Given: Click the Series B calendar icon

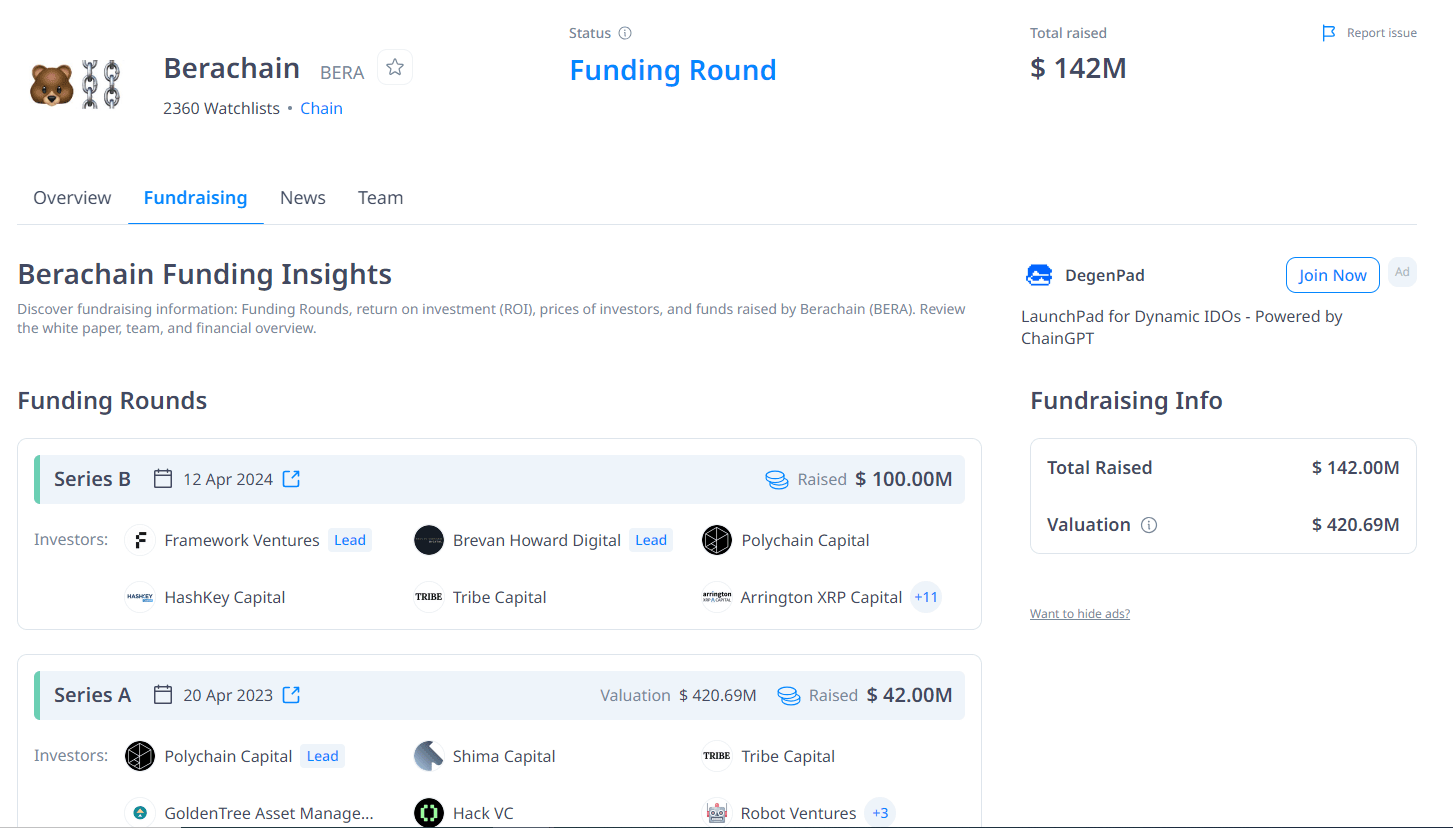Looking at the screenshot, I should [163, 479].
